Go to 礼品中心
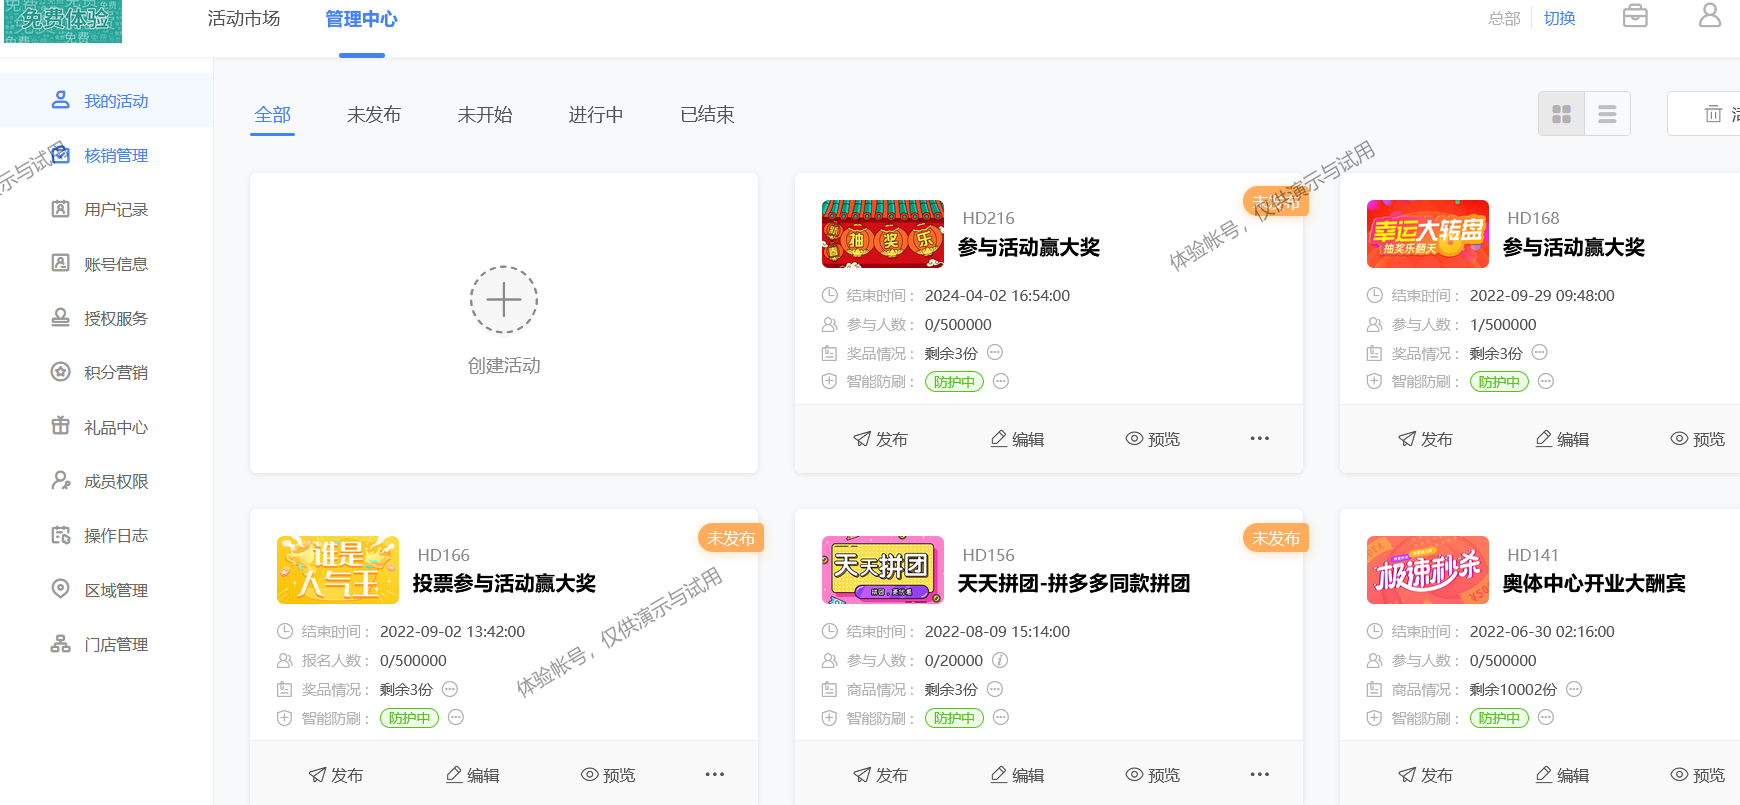This screenshot has height=805, width=1740. [x=106, y=427]
